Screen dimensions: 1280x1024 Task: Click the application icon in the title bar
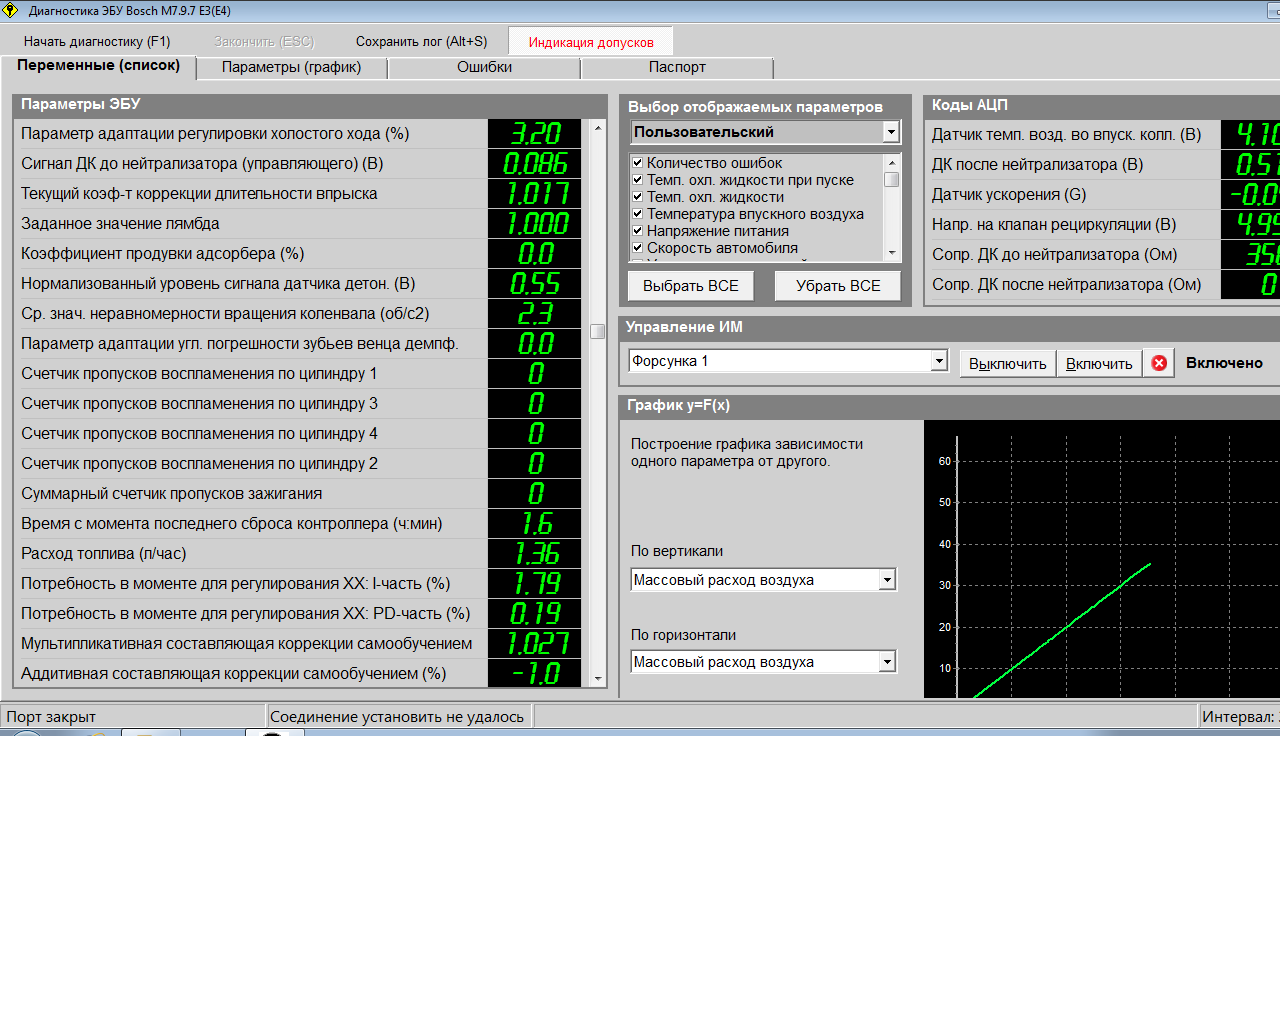coord(11,10)
